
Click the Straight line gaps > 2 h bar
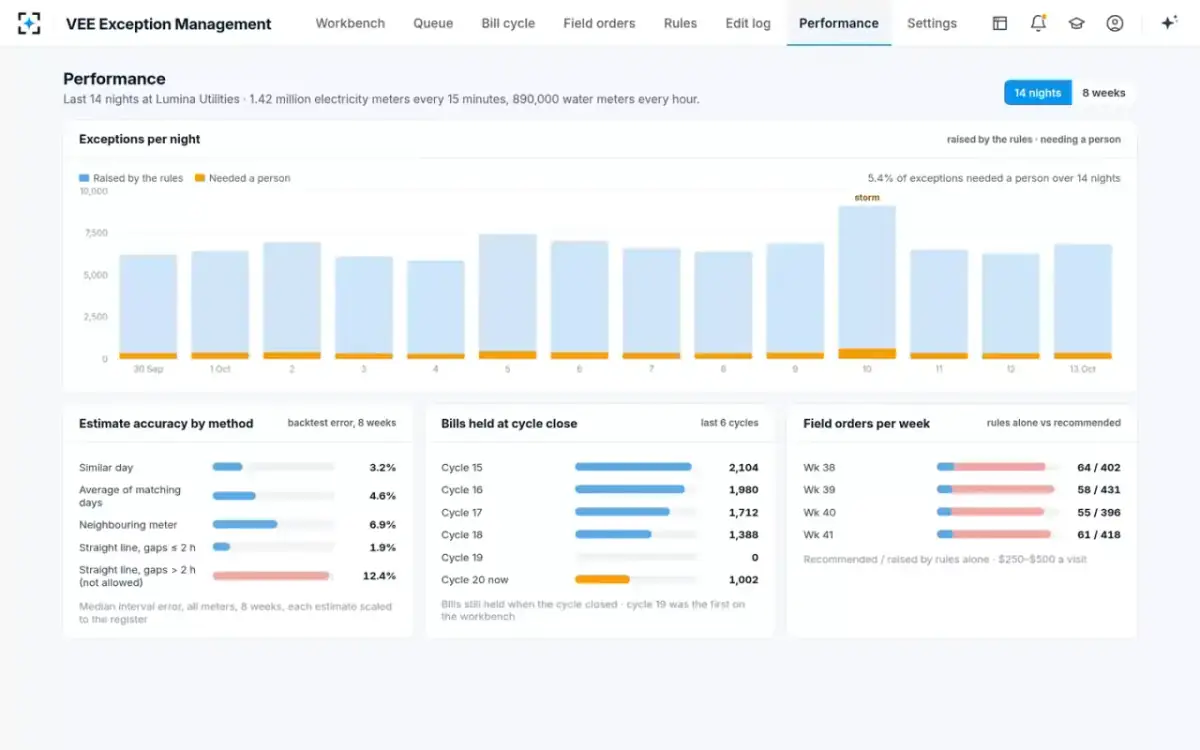tap(273, 576)
